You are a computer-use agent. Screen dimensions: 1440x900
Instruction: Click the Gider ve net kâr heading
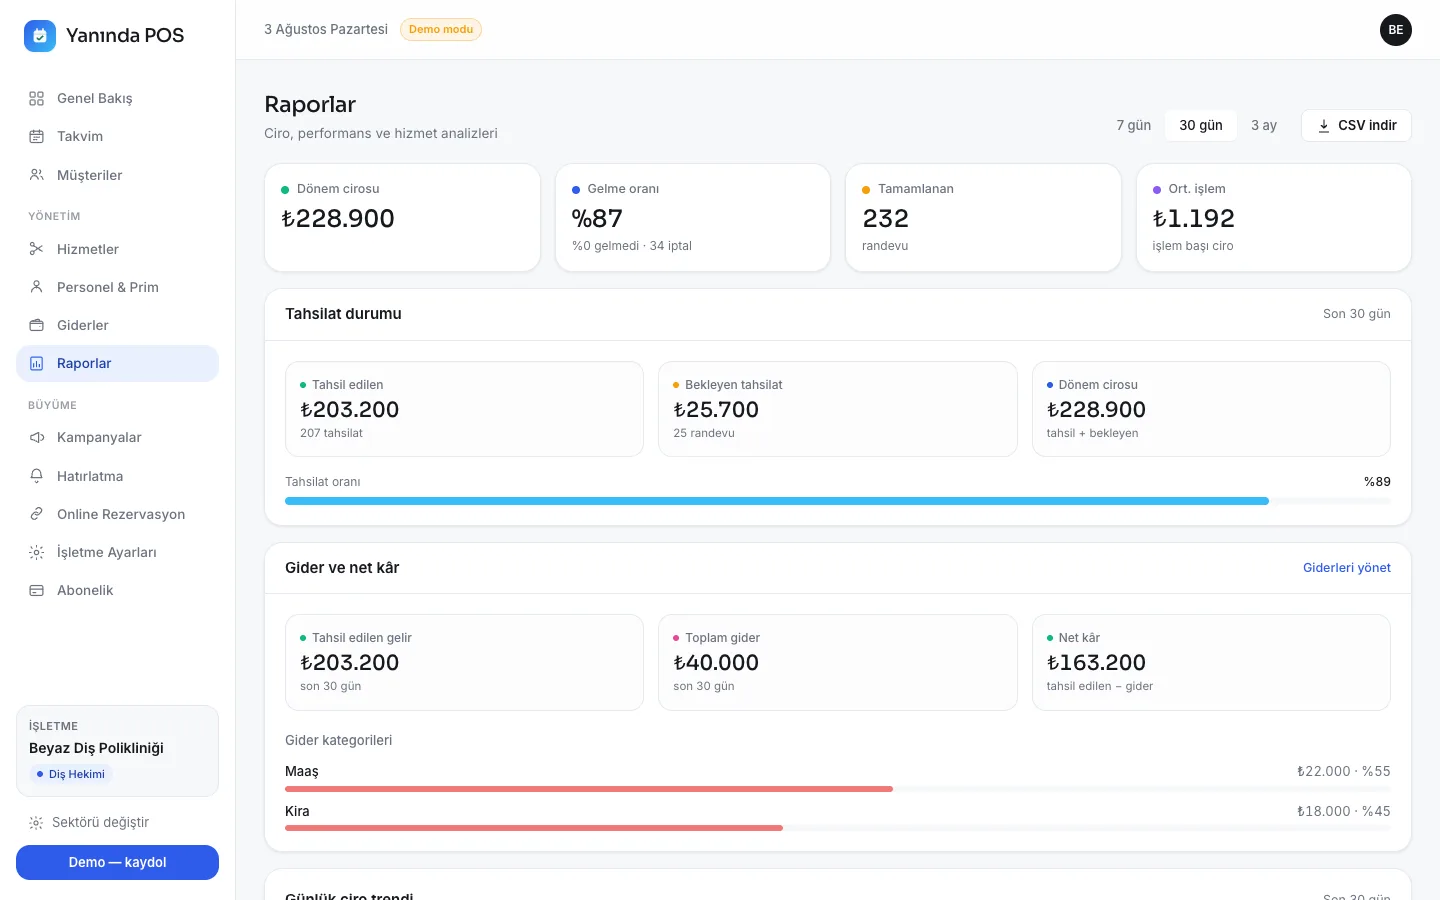point(342,568)
